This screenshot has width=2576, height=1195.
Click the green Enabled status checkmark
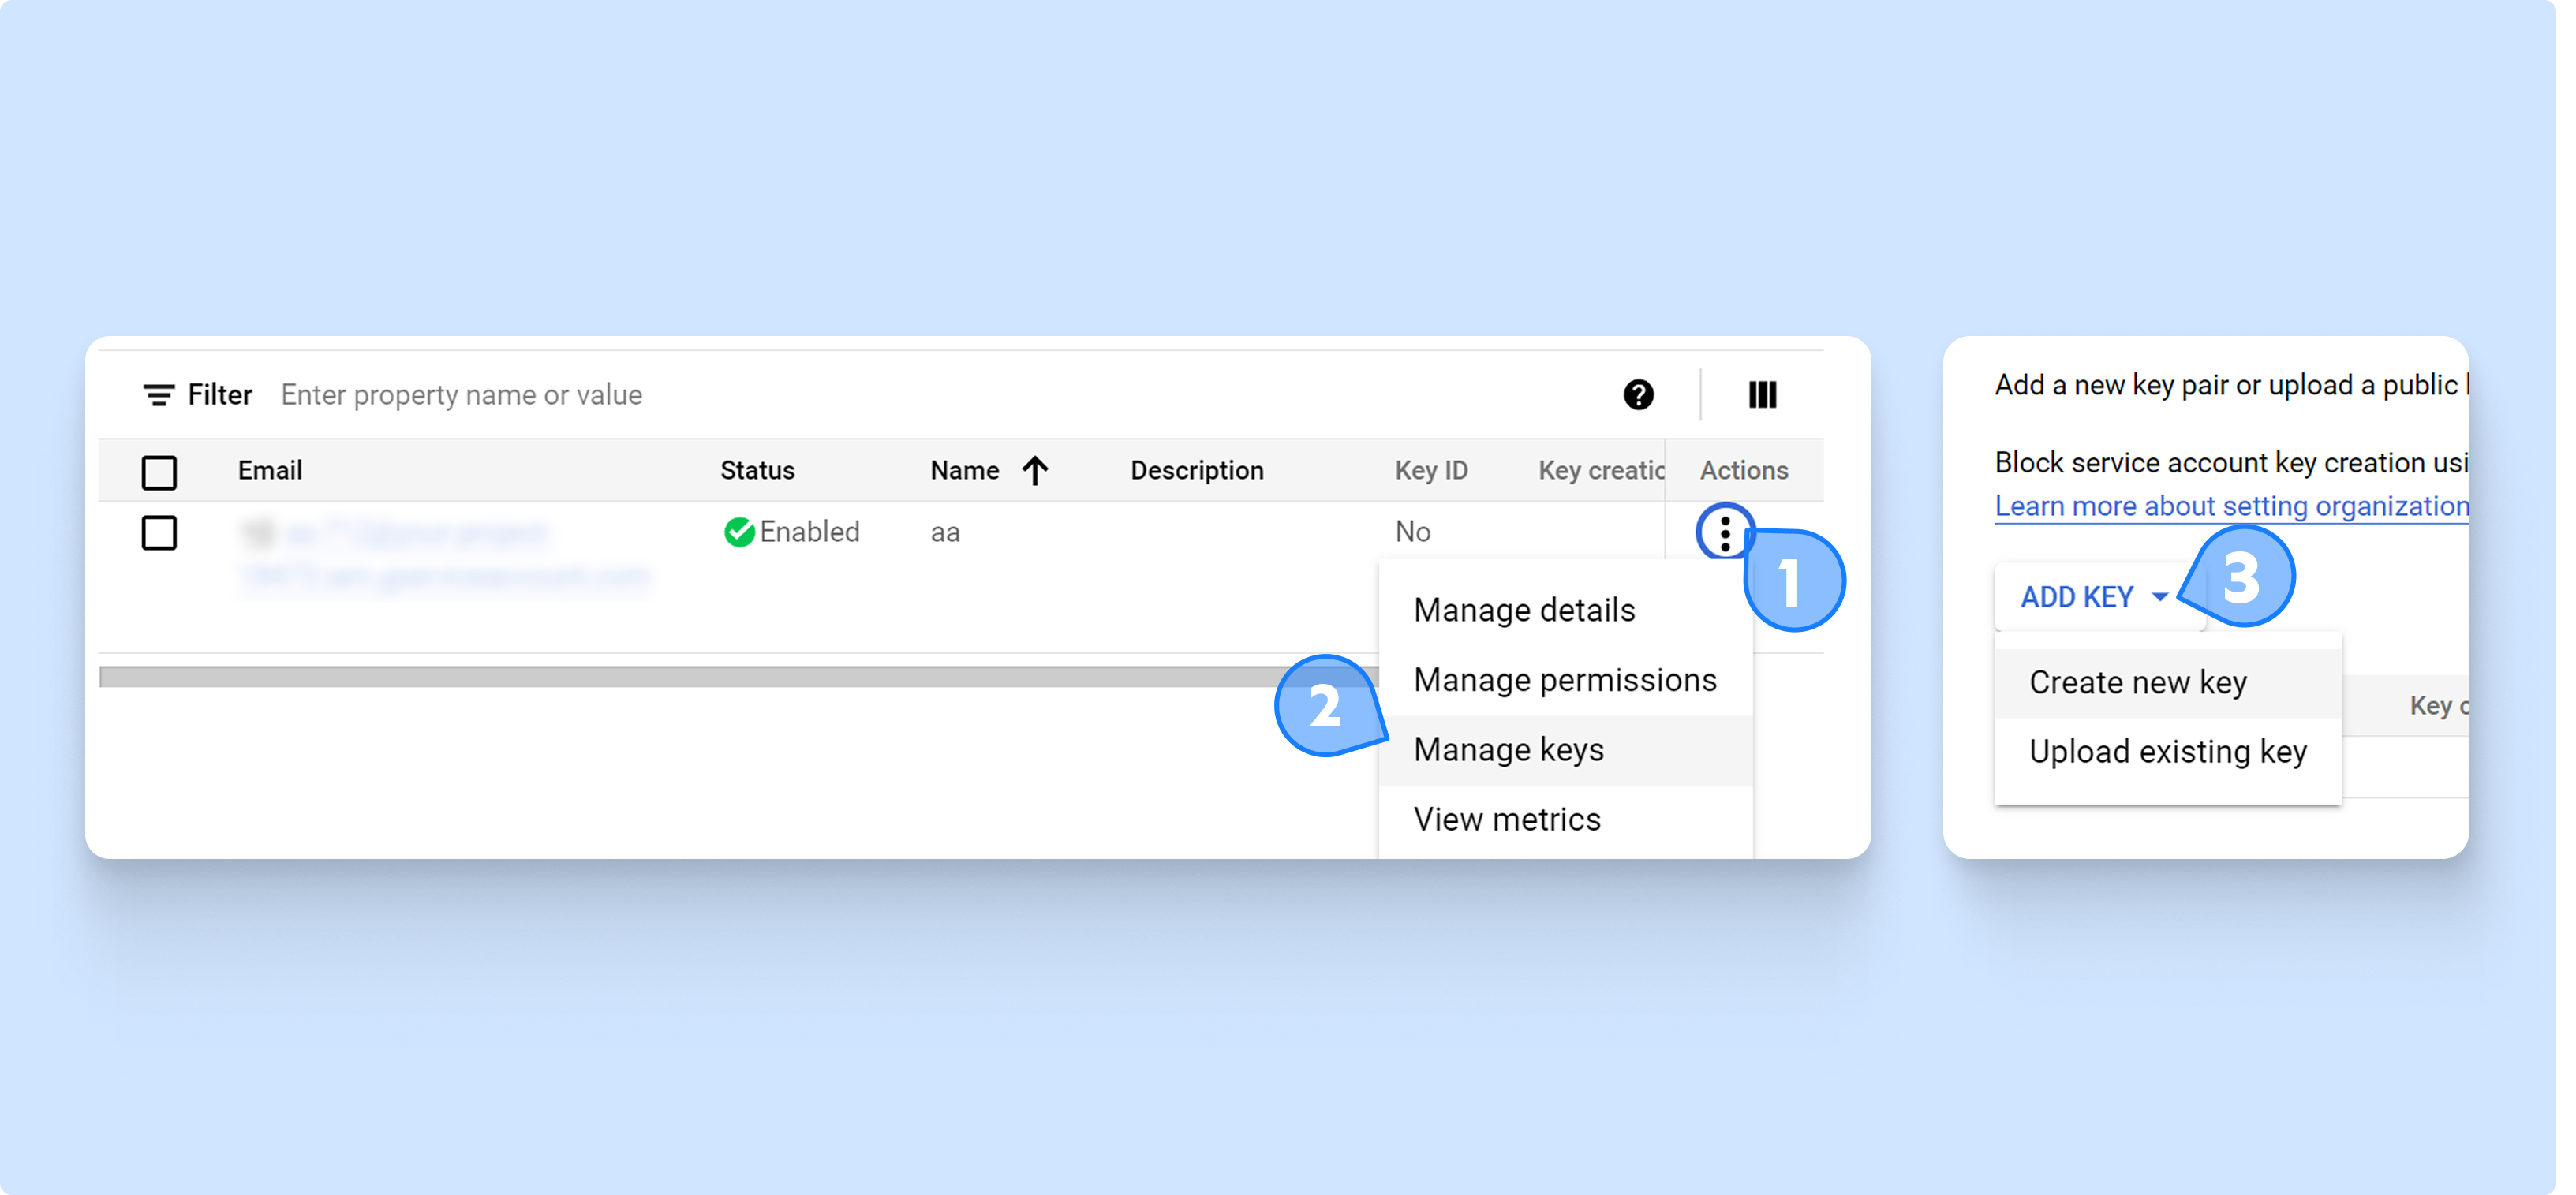point(739,532)
